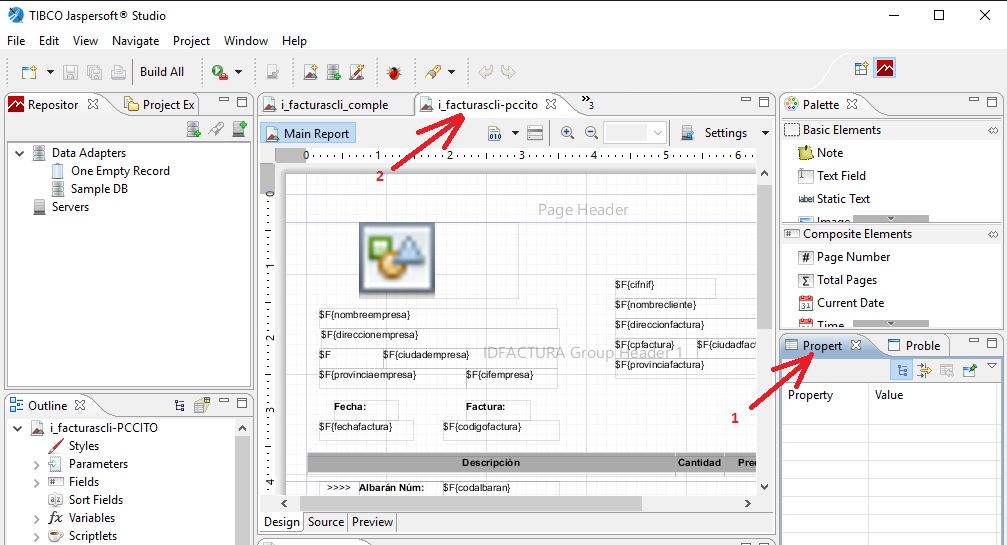Image resolution: width=1007 pixels, height=545 pixels.
Task: Open the Navigate menu
Action: [136, 40]
